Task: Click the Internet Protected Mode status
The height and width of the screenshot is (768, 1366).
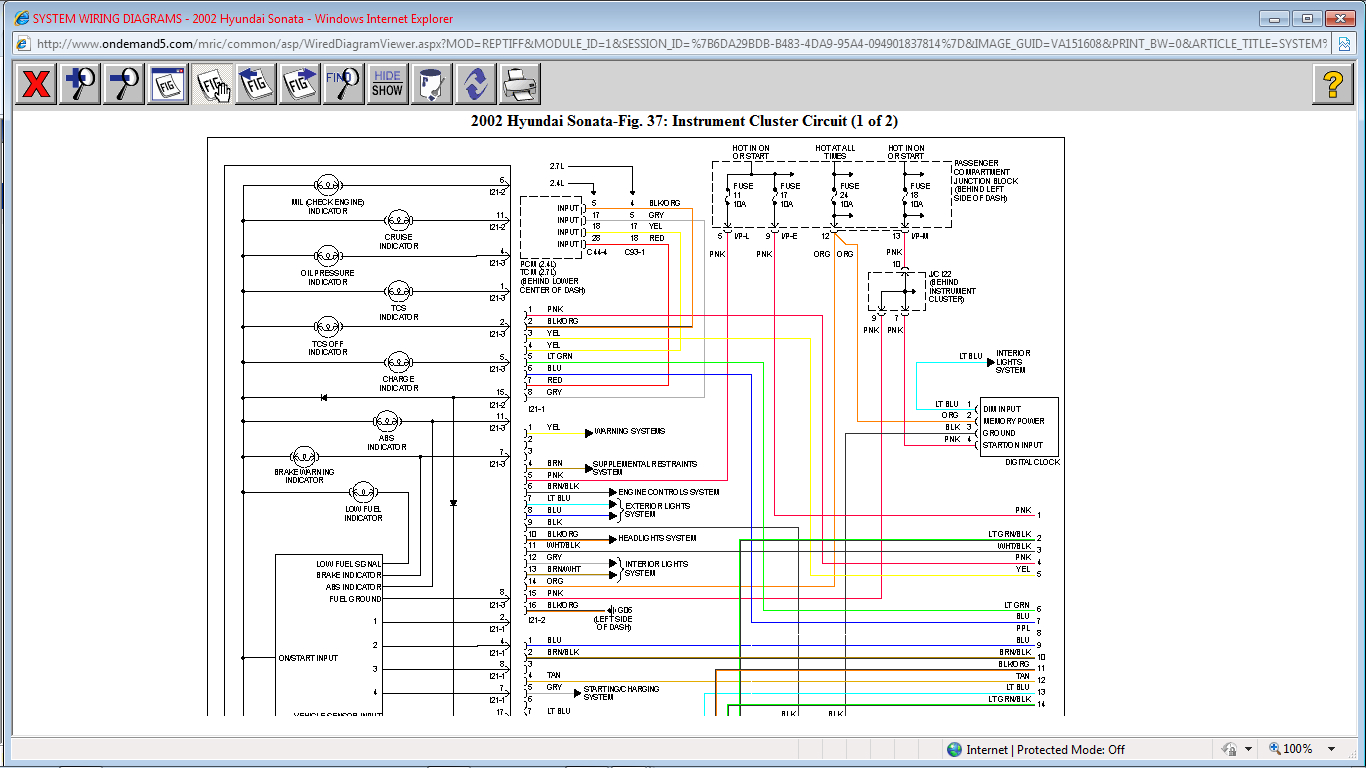Action: pyautogui.click(x=1035, y=749)
